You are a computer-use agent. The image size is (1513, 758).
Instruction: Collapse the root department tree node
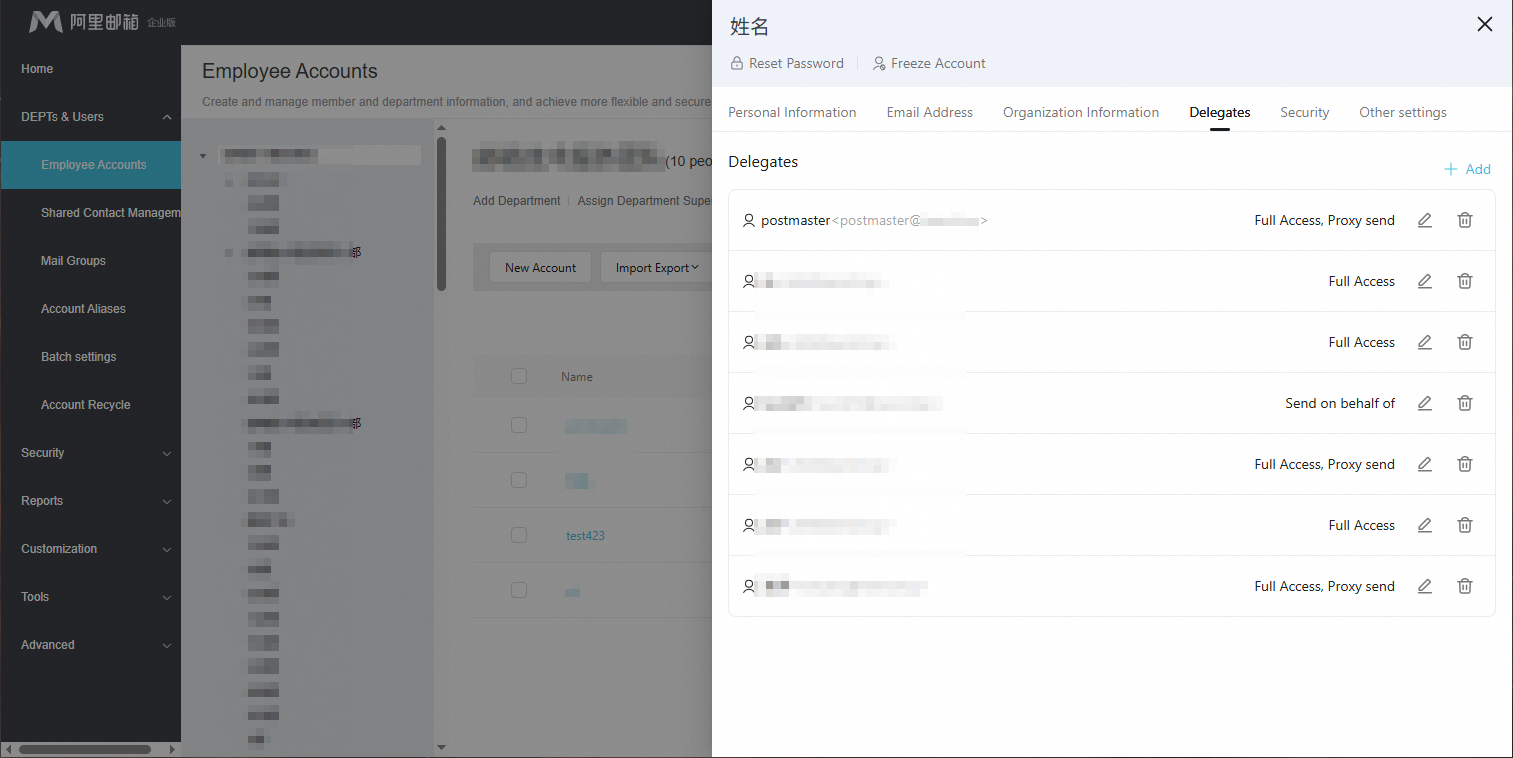(x=203, y=155)
